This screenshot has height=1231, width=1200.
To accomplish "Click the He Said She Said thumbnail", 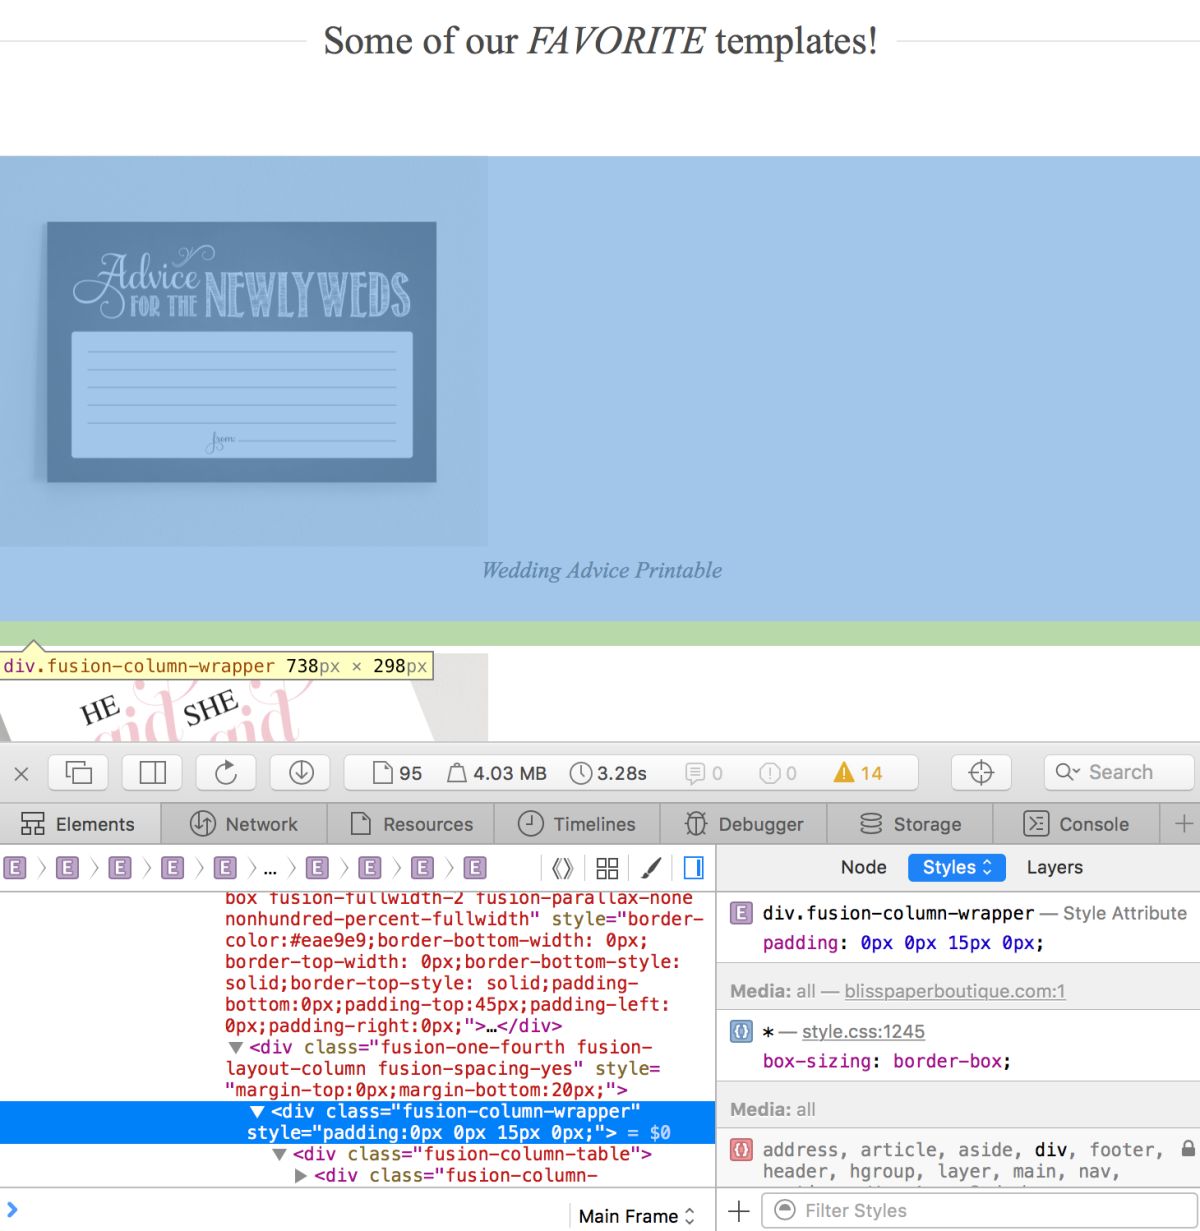I will pos(243,697).
